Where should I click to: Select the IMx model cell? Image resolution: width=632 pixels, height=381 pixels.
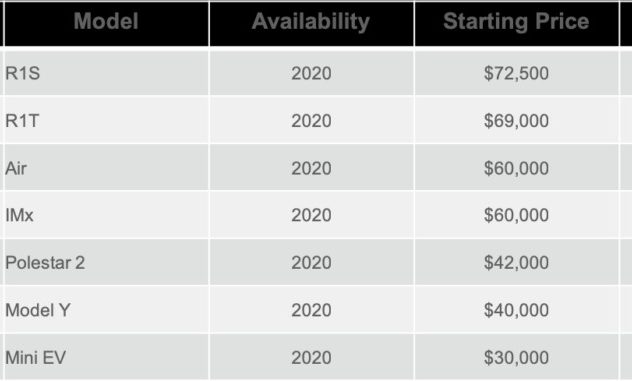tap(106, 215)
